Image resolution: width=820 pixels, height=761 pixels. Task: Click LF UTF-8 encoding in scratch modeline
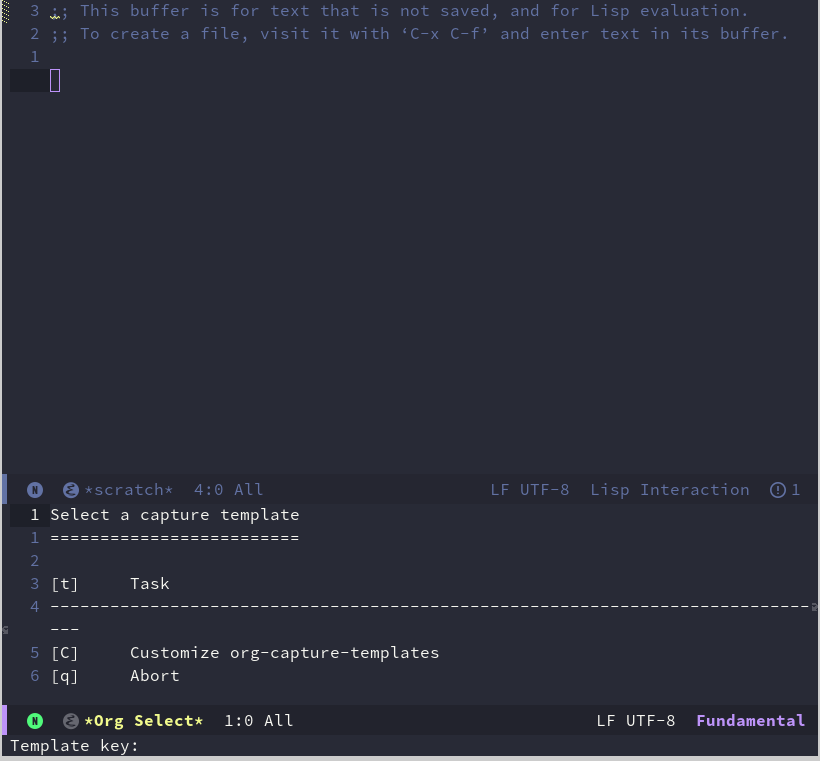tap(529, 490)
